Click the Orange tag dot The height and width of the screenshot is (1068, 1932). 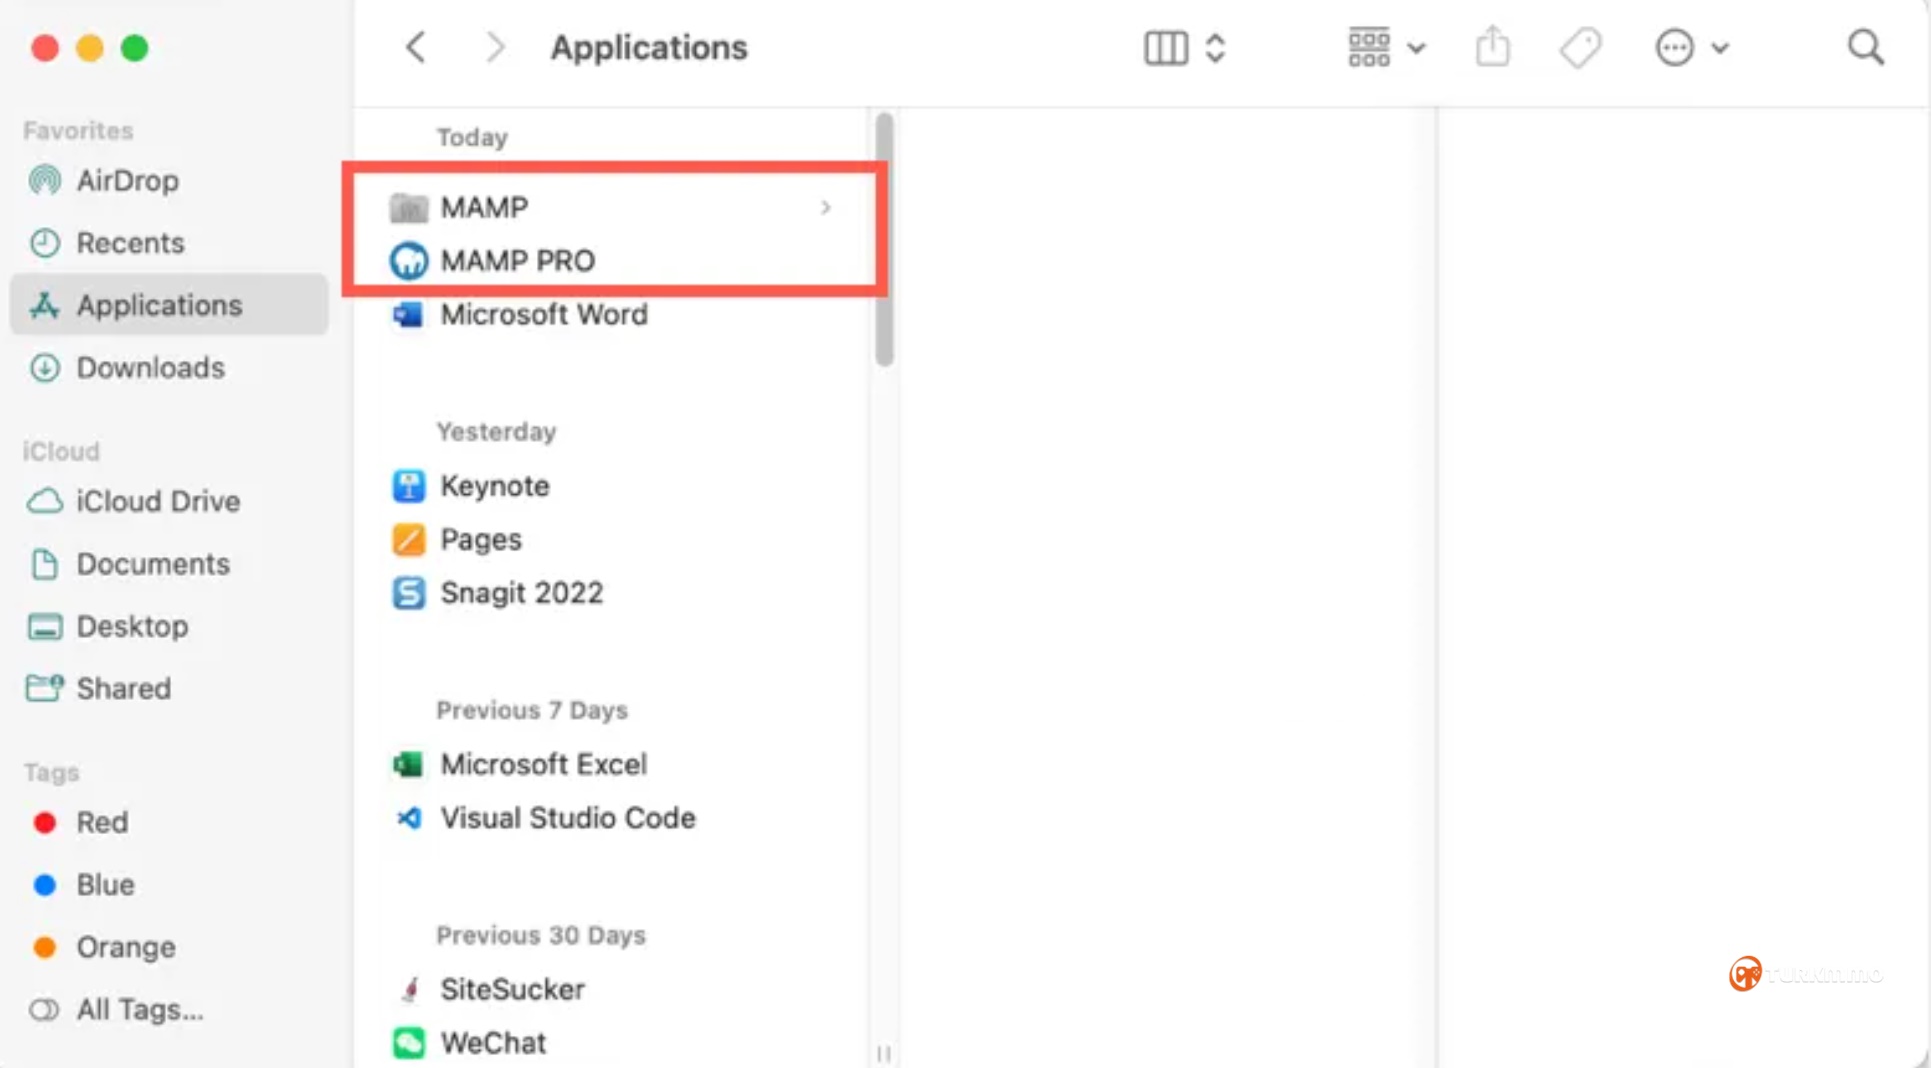(45, 947)
